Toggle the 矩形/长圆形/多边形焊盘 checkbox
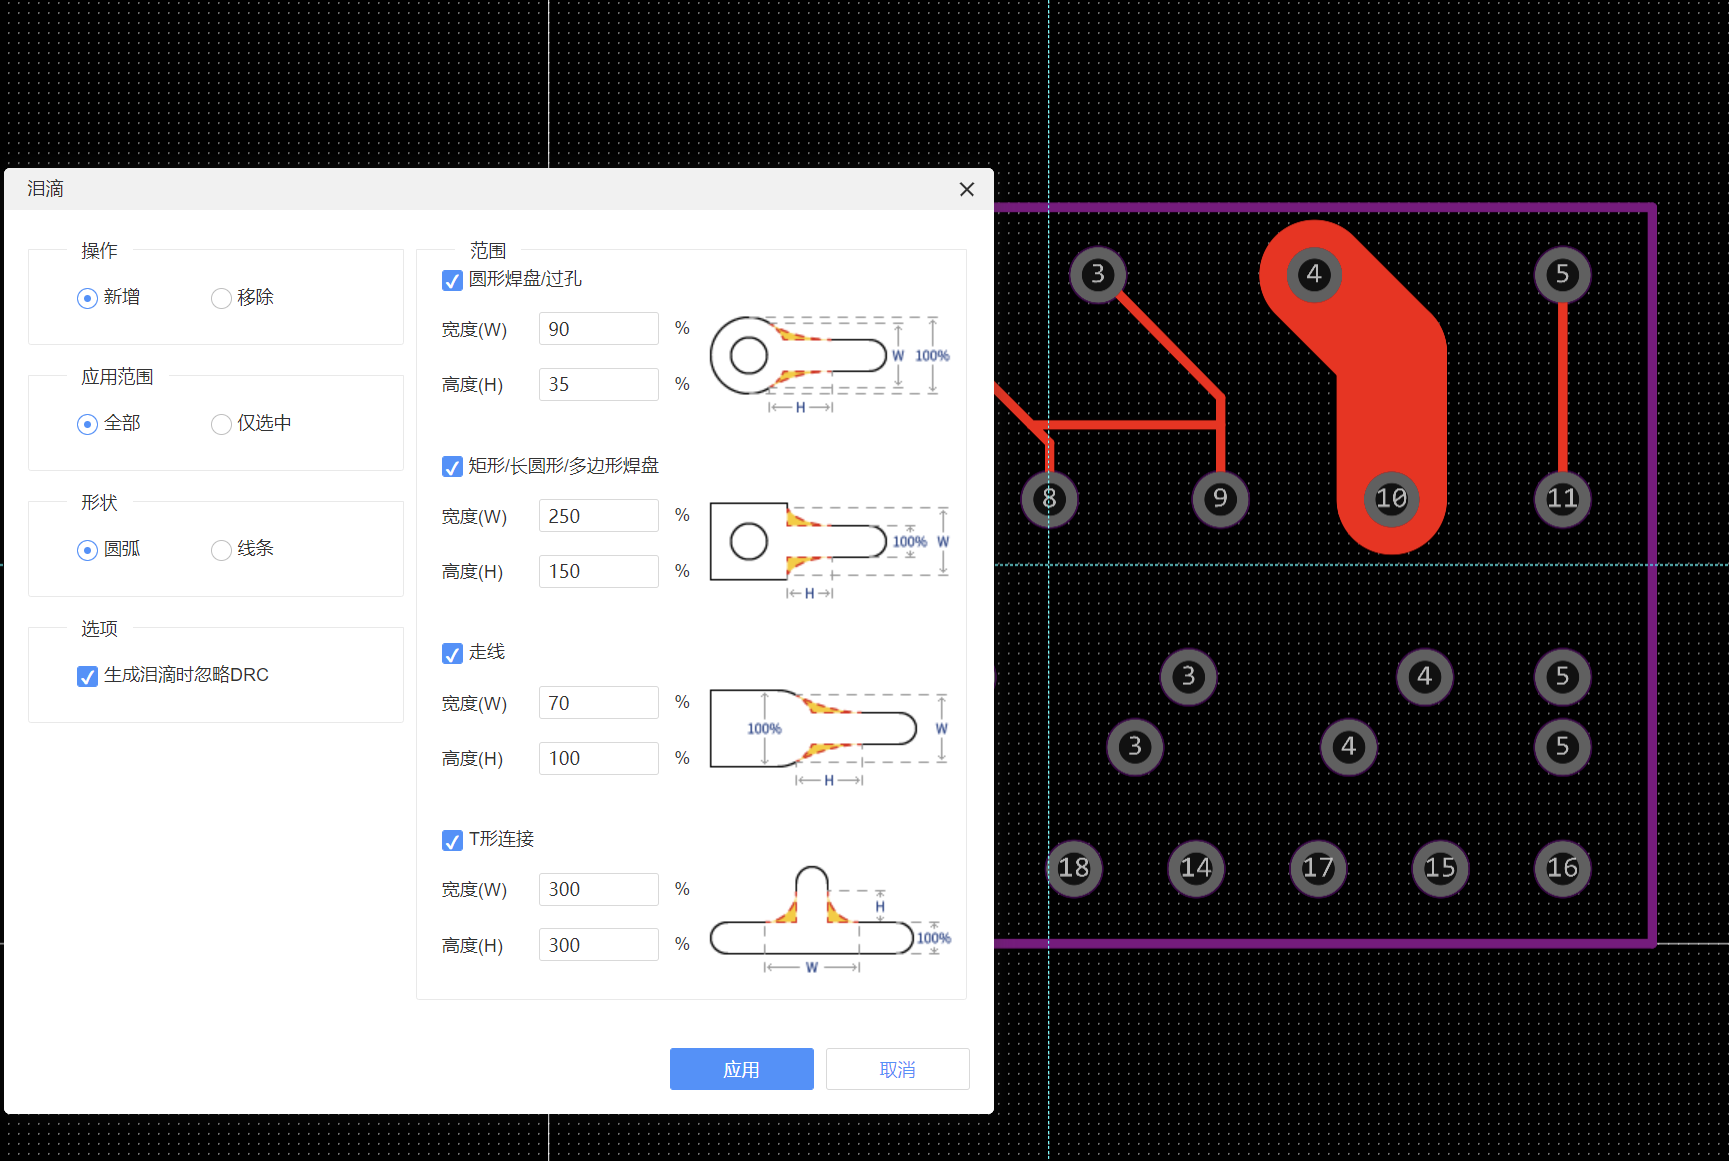 [x=452, y=467]
